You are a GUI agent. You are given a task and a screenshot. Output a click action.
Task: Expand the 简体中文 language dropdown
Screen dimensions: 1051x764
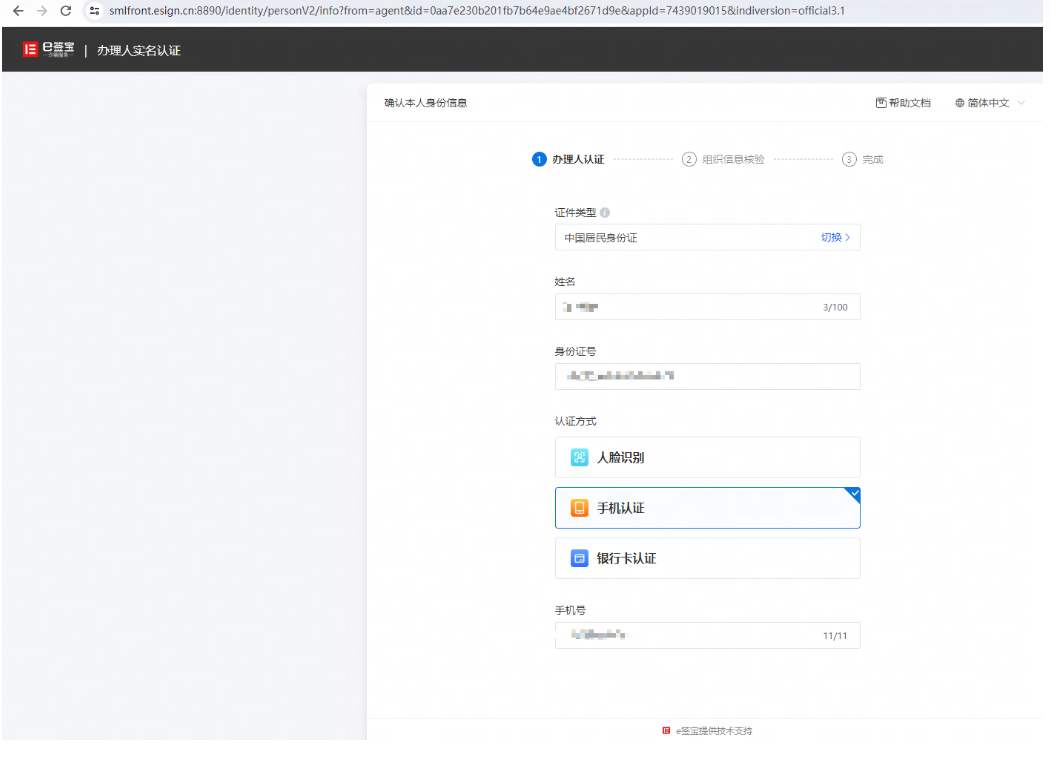pos(989,103)
